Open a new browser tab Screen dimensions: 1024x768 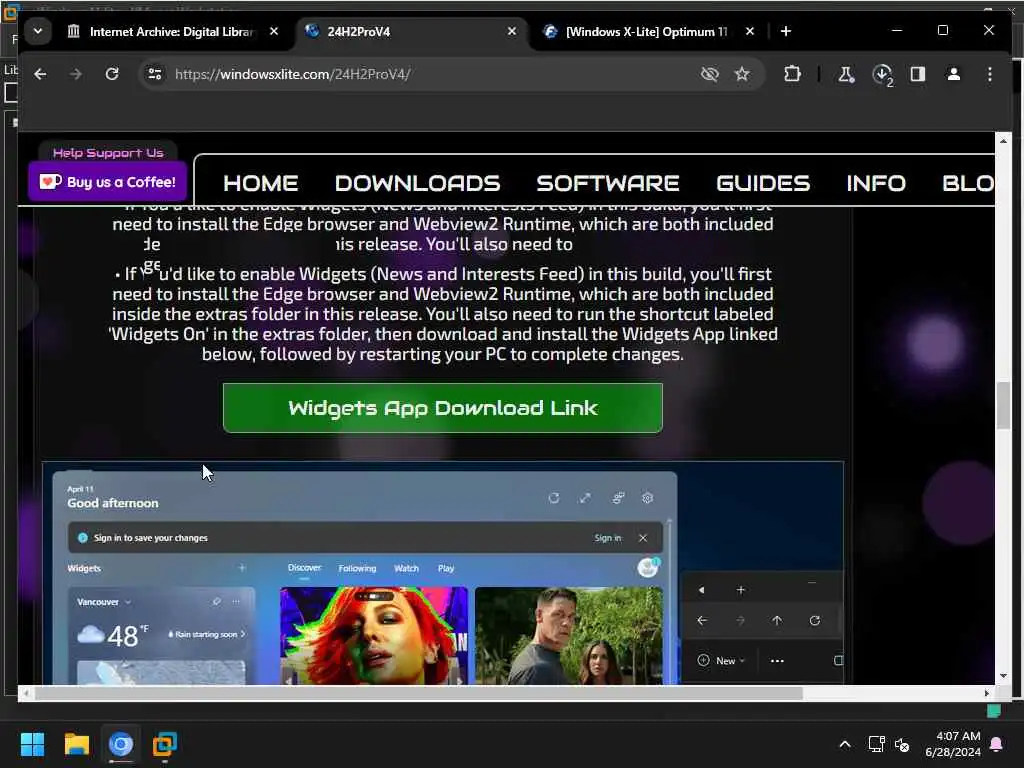coord(786,31)
